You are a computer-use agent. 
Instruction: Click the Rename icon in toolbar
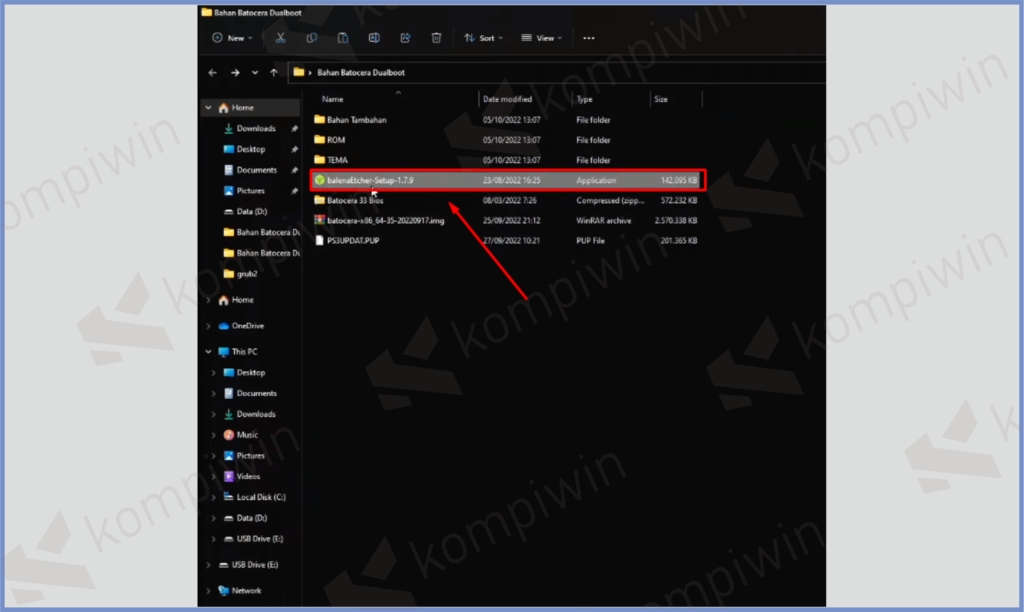coord(374,38)
